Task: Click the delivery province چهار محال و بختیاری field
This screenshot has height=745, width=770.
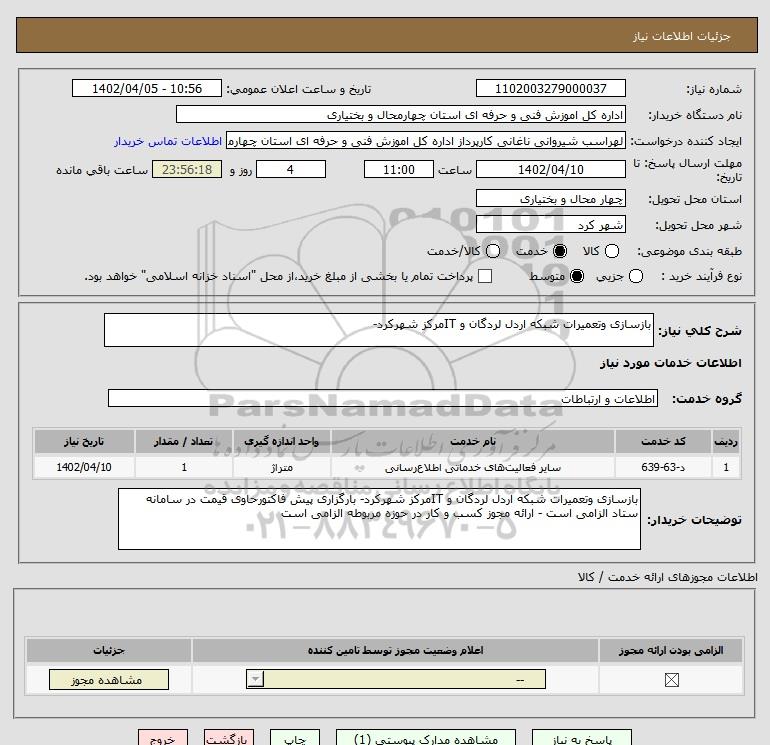Action: coord(550,198)
